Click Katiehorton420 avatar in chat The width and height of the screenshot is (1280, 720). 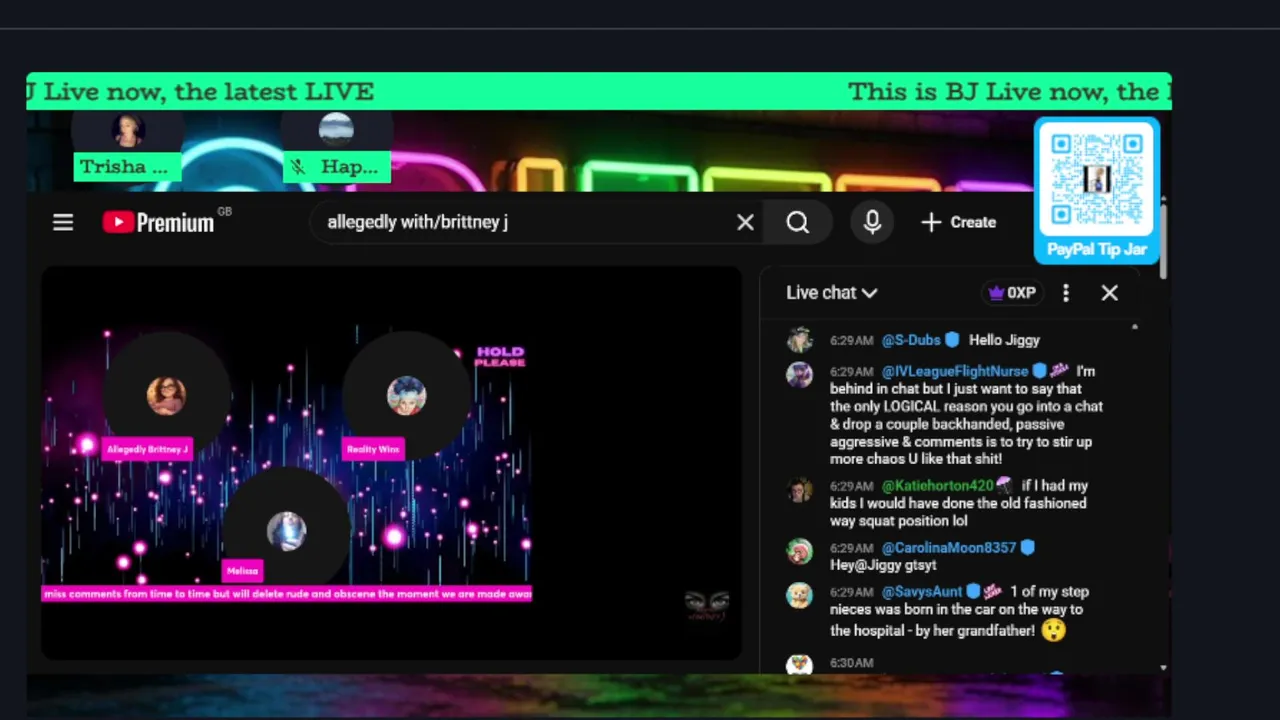(799, 489)
